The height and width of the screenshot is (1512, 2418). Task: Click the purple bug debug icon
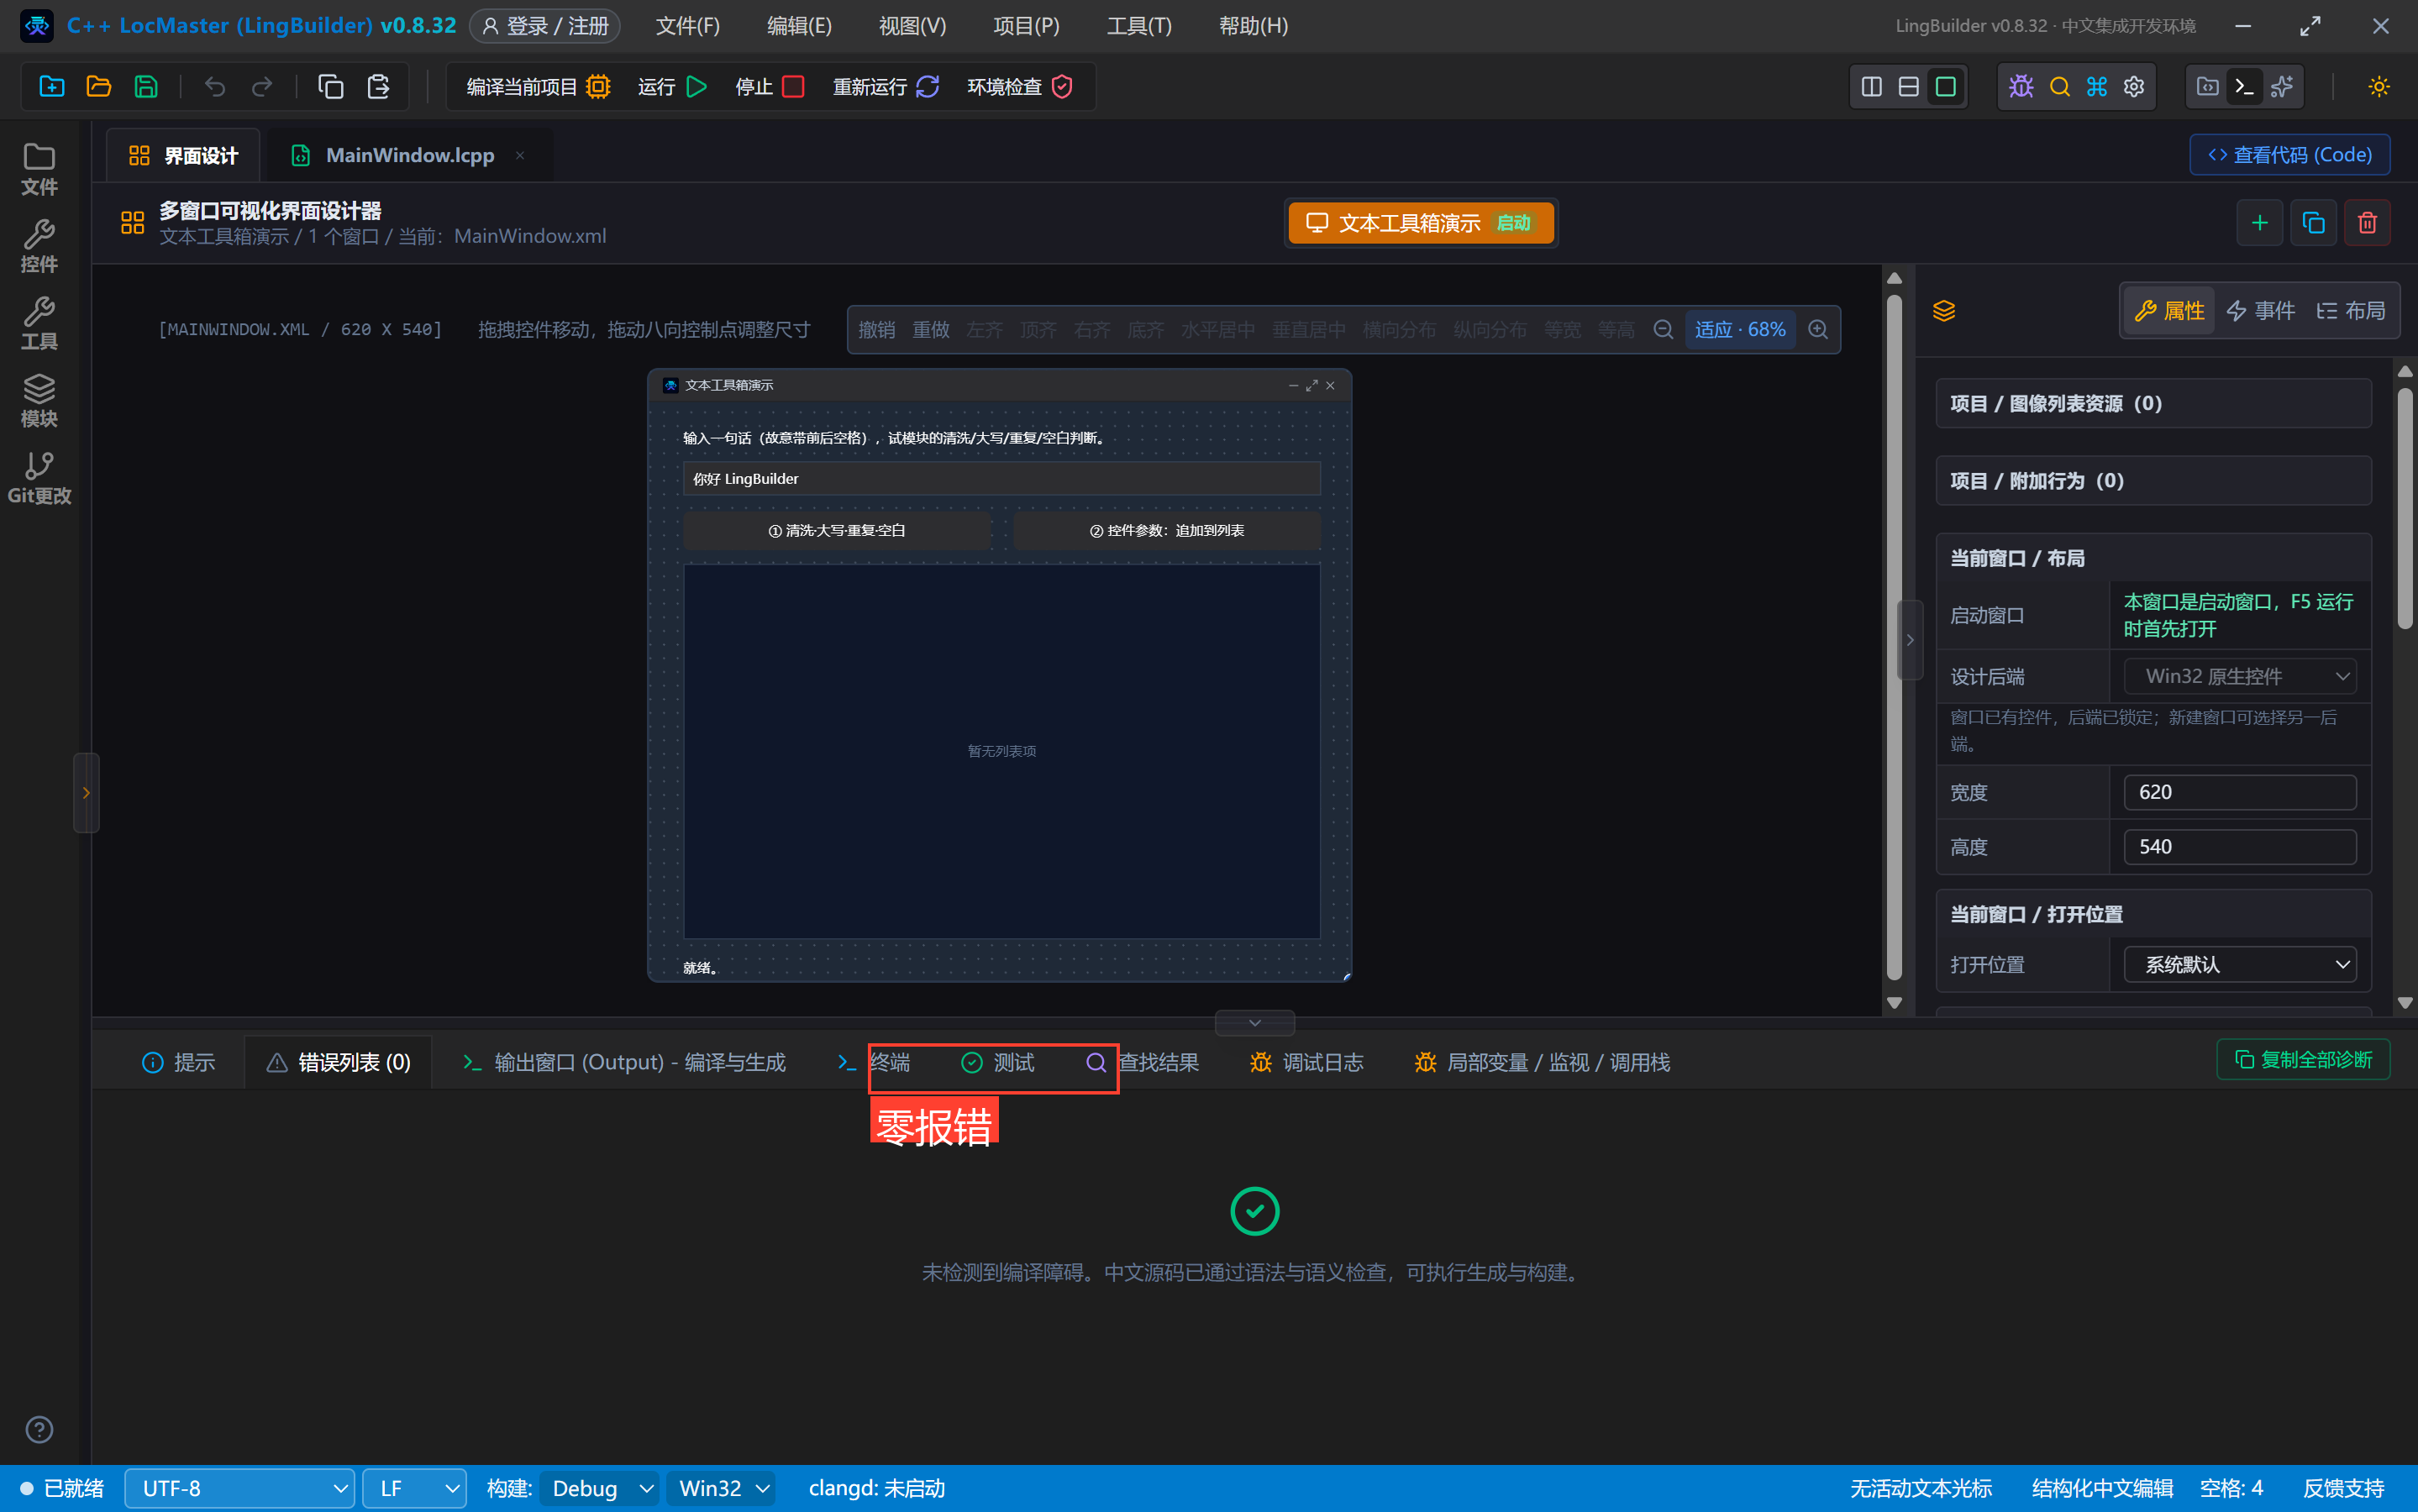pyautogui.click(x=2021, y=86)
